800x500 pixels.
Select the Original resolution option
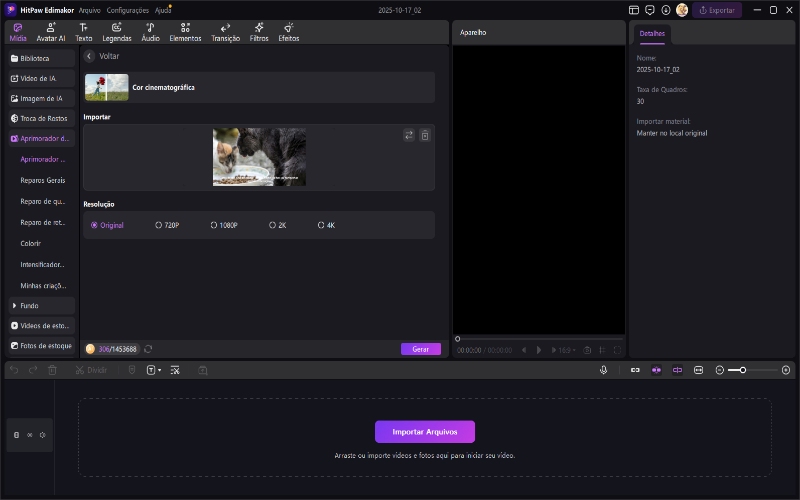[107, 225]
